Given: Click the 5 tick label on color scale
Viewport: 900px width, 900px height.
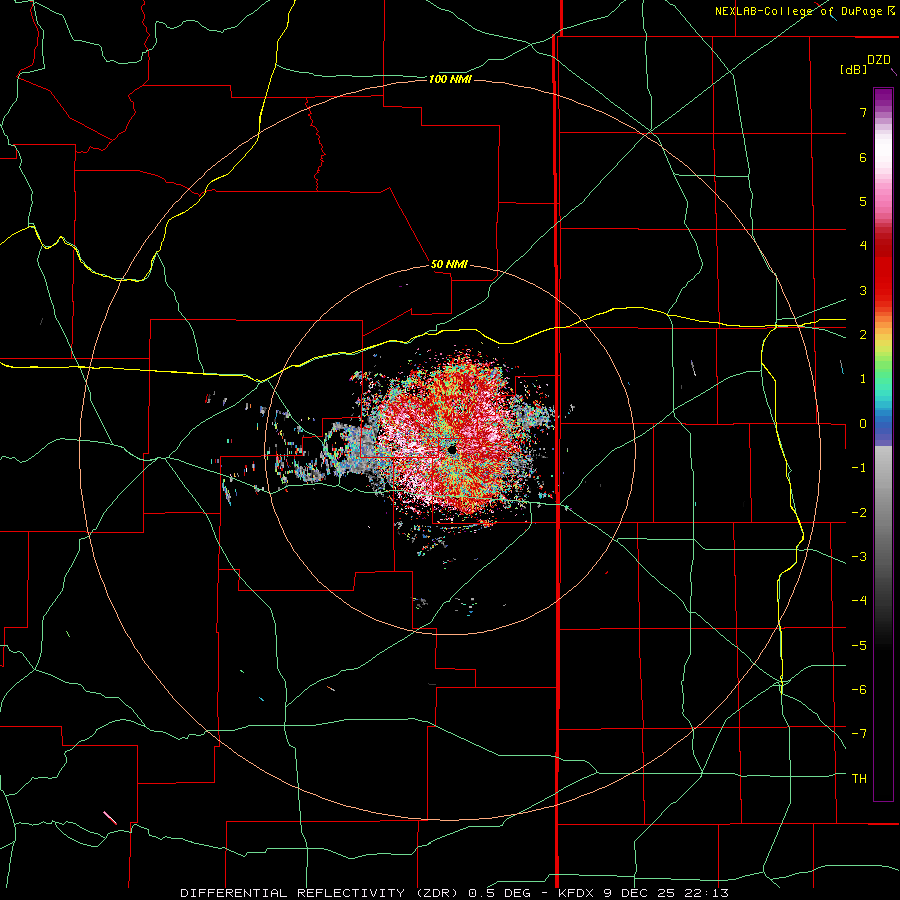Looking at the screenshot, I should click(x=863, y=201).
